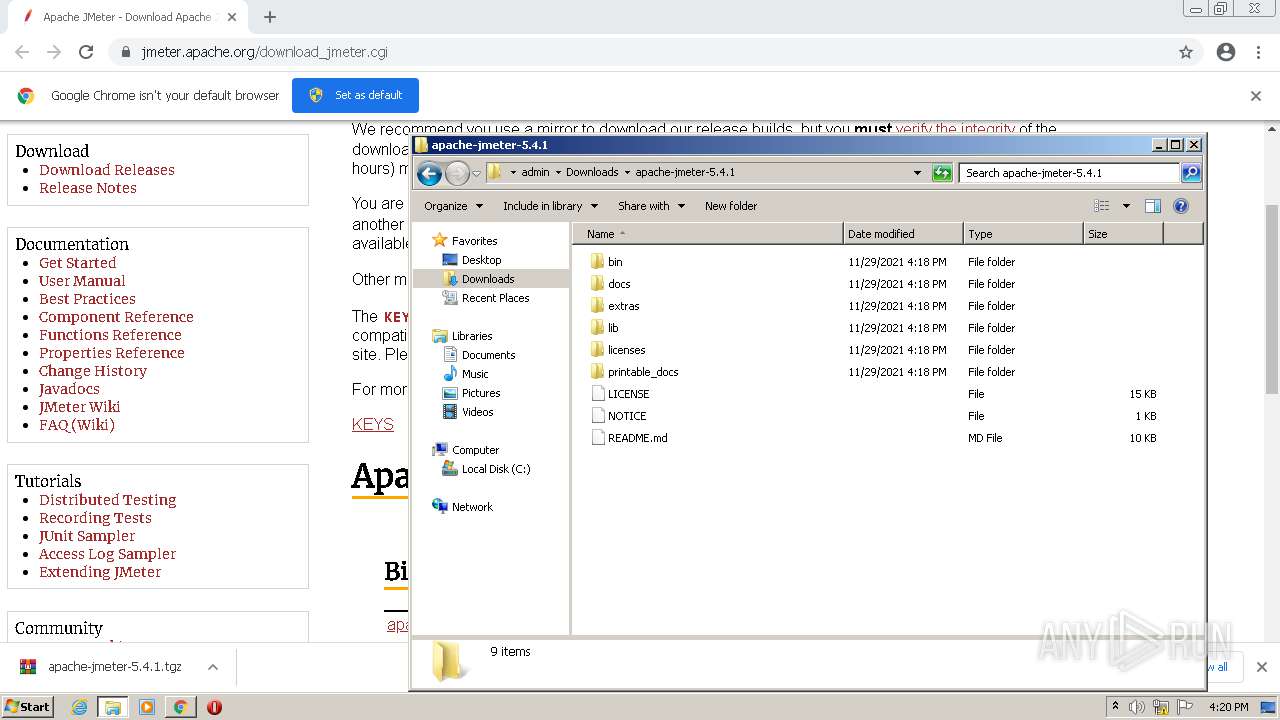
Task: Open the Explorer help question mark icon
Action: (x=1181, y=206)
